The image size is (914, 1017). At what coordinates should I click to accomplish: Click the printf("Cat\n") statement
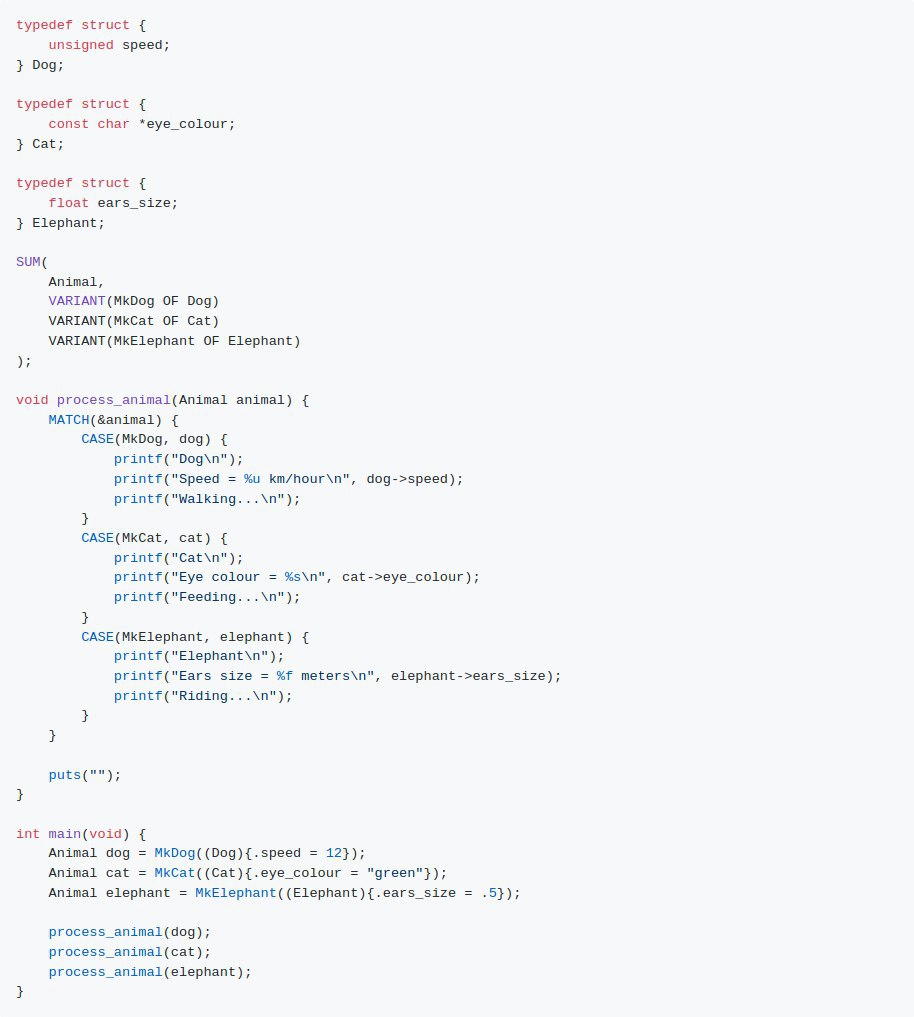(178, 558)
